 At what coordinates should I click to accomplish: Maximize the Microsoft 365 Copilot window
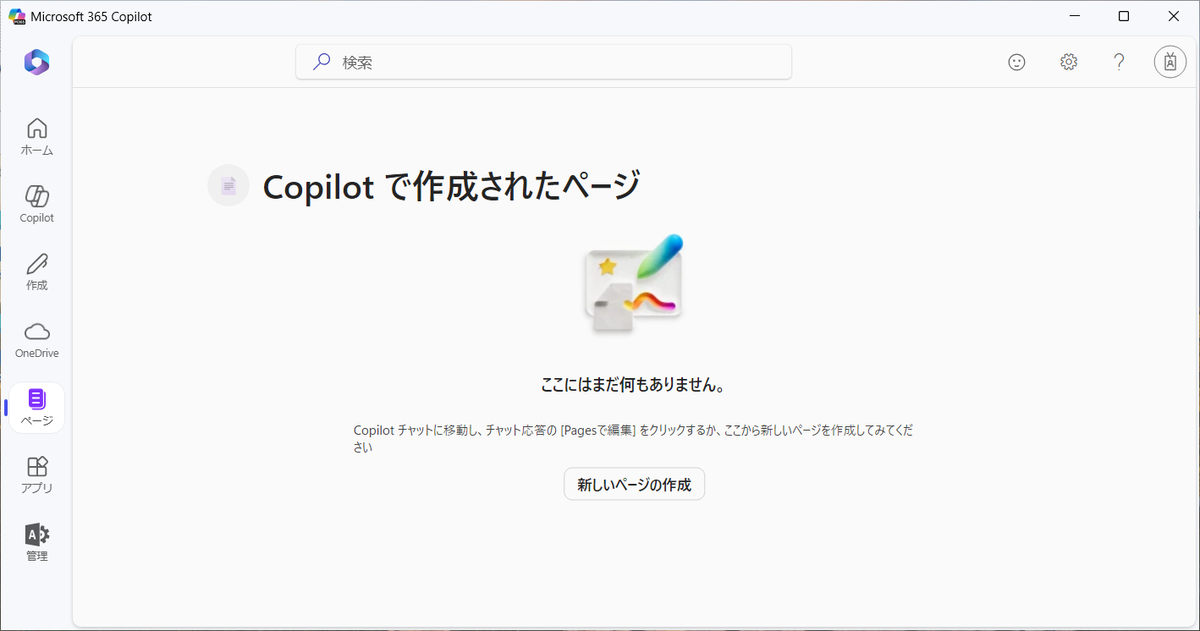point(1124,16)
